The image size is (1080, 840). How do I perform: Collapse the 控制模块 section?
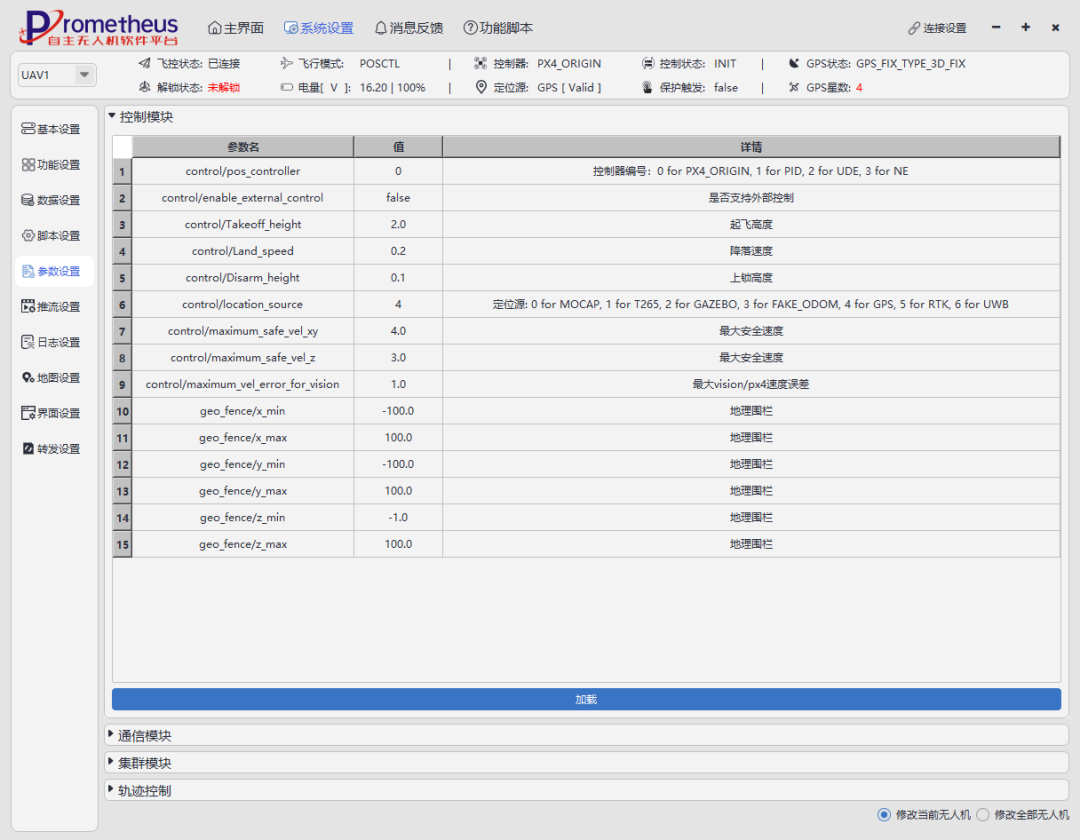pos(112,117)
